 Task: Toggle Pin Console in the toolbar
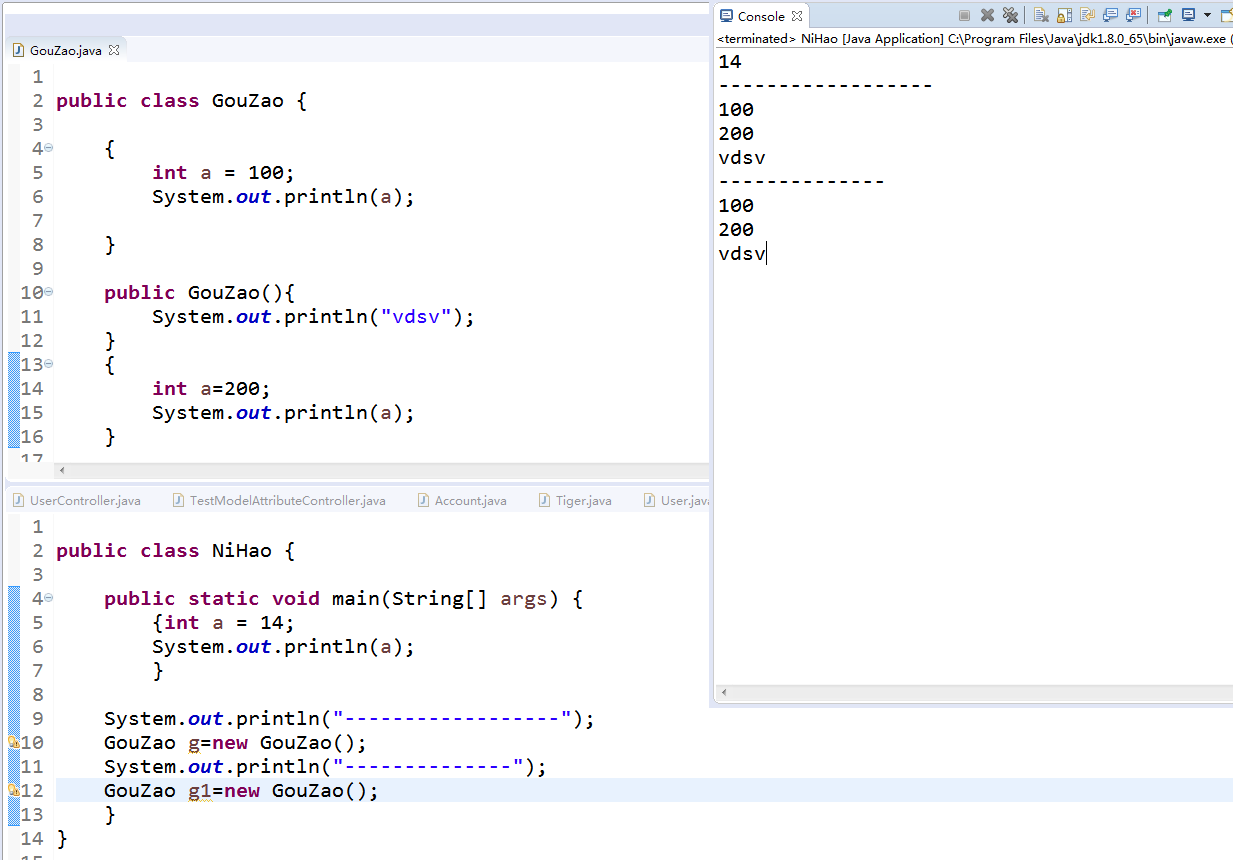coord(1164,15)
